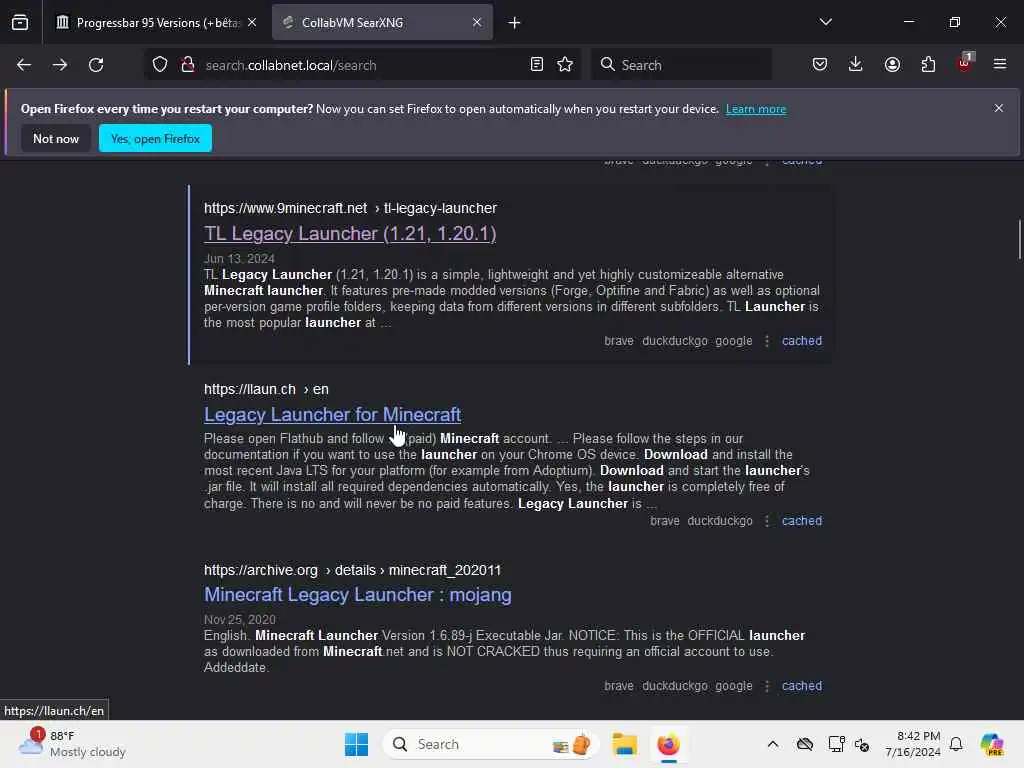Viewport: 1024px width, 768px height.
Task: Click the page vertical scrollbar thumb
Action: (1019, 240)
